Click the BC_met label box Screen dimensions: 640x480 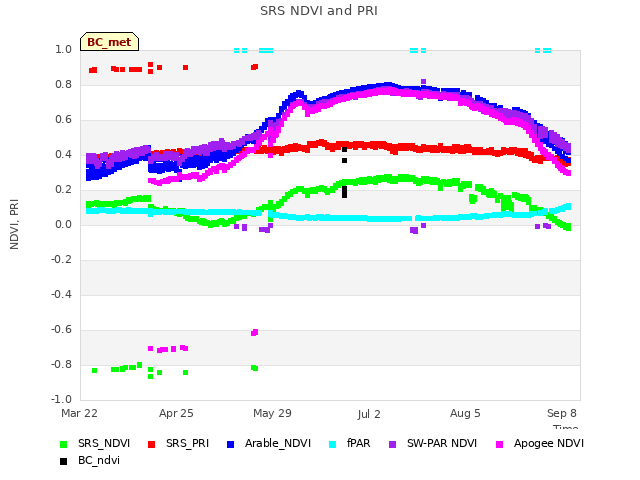tap(109, 42)
